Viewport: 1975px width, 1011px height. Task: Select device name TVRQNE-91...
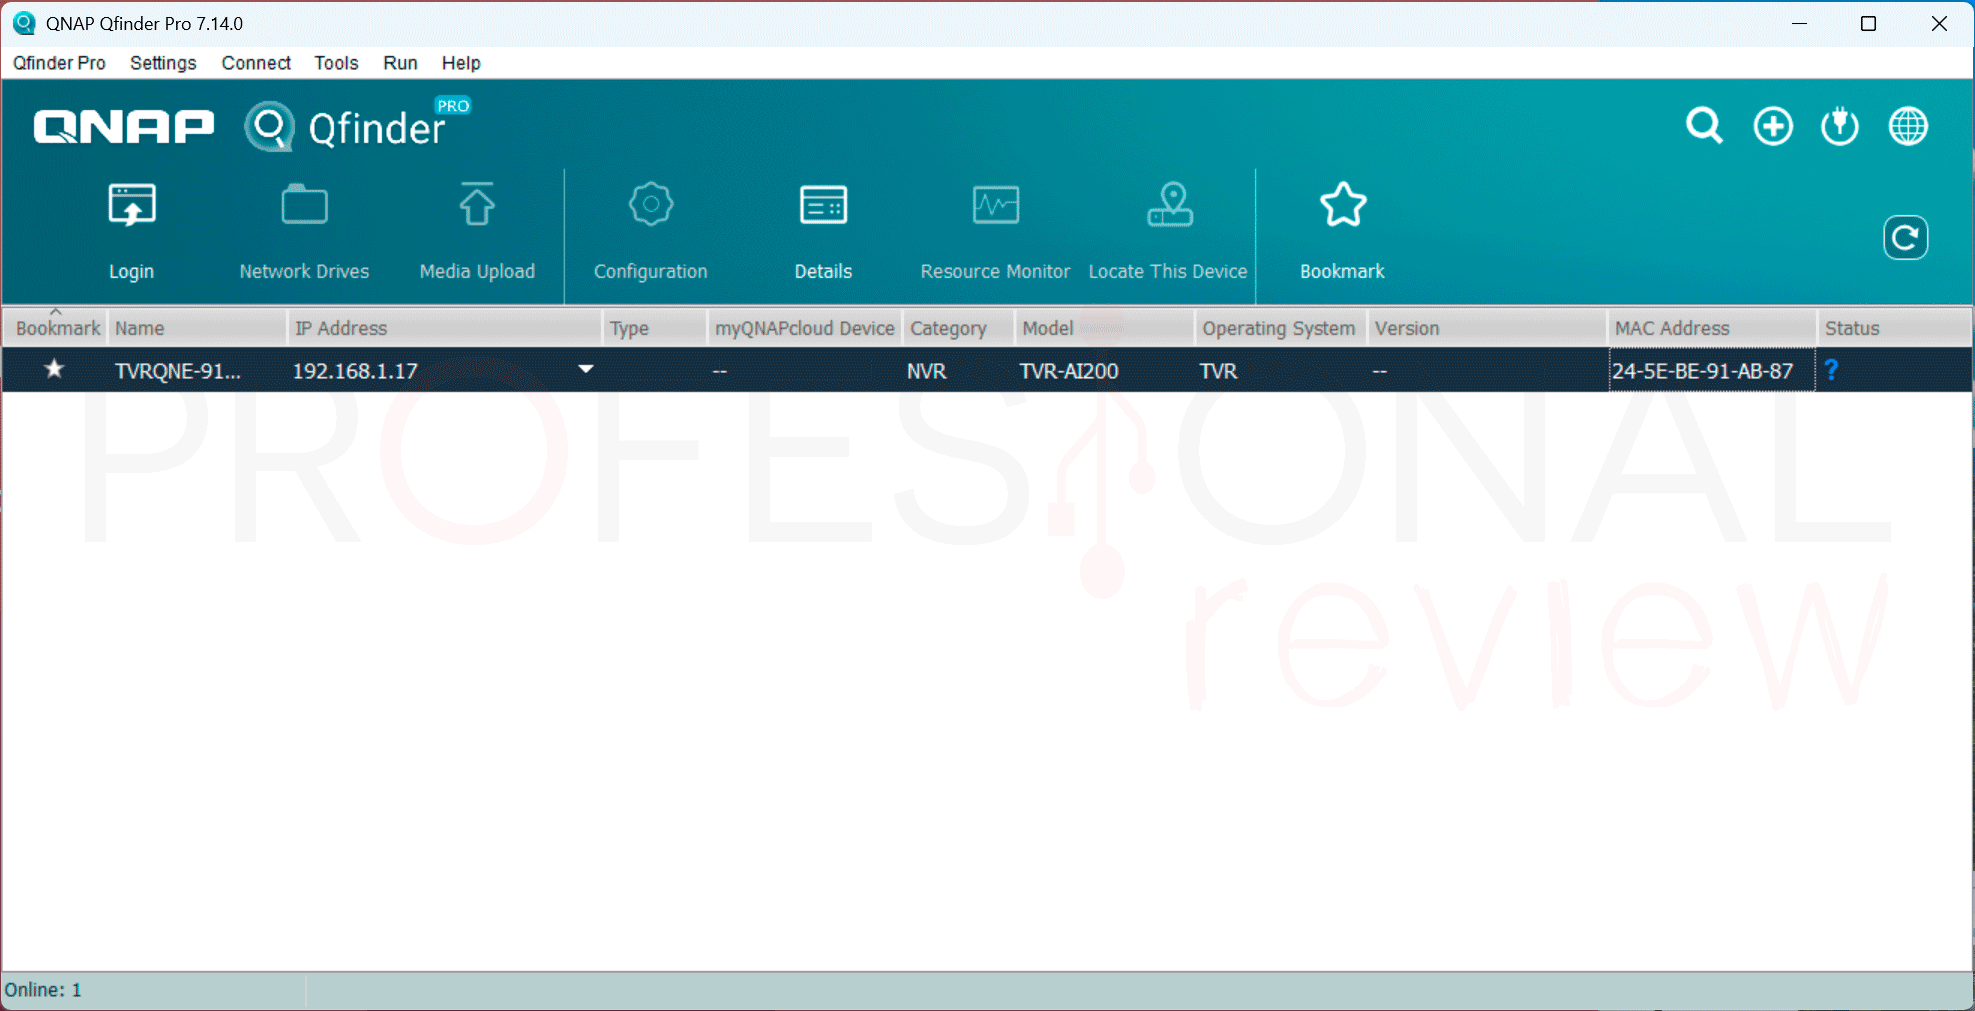click(178, 371)
